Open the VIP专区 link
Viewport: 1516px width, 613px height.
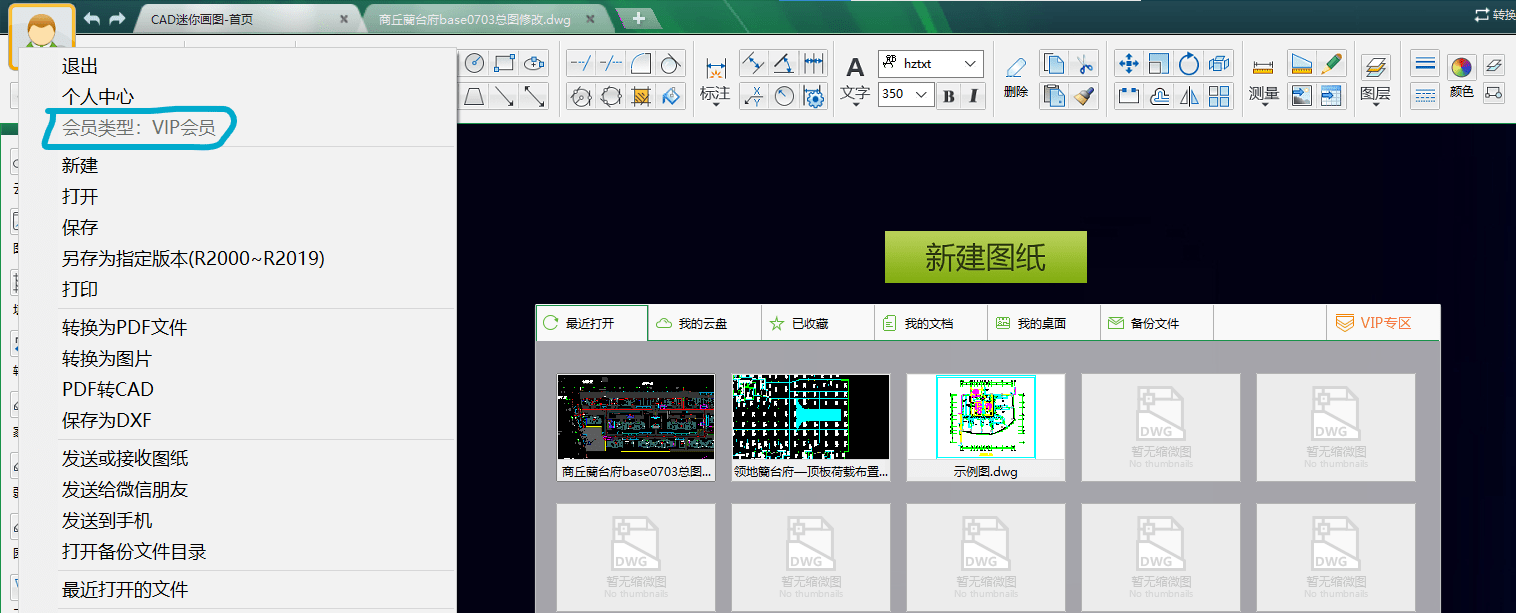pyautogui.click(x=1384, y=323)
